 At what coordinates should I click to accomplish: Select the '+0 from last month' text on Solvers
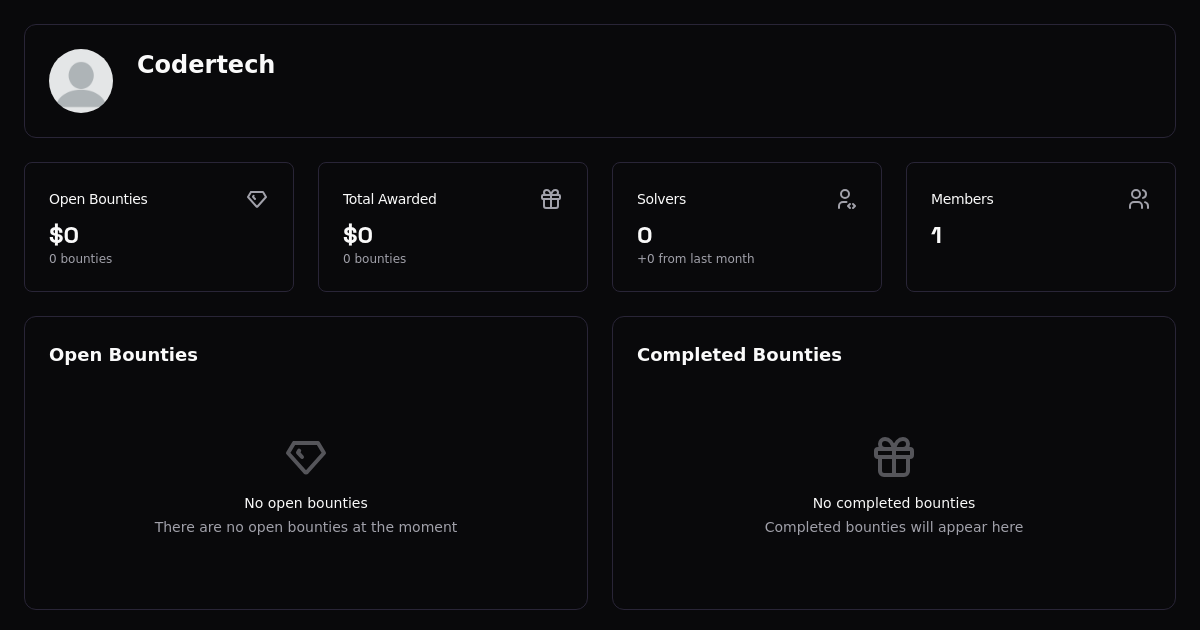(x=696, y=259)
